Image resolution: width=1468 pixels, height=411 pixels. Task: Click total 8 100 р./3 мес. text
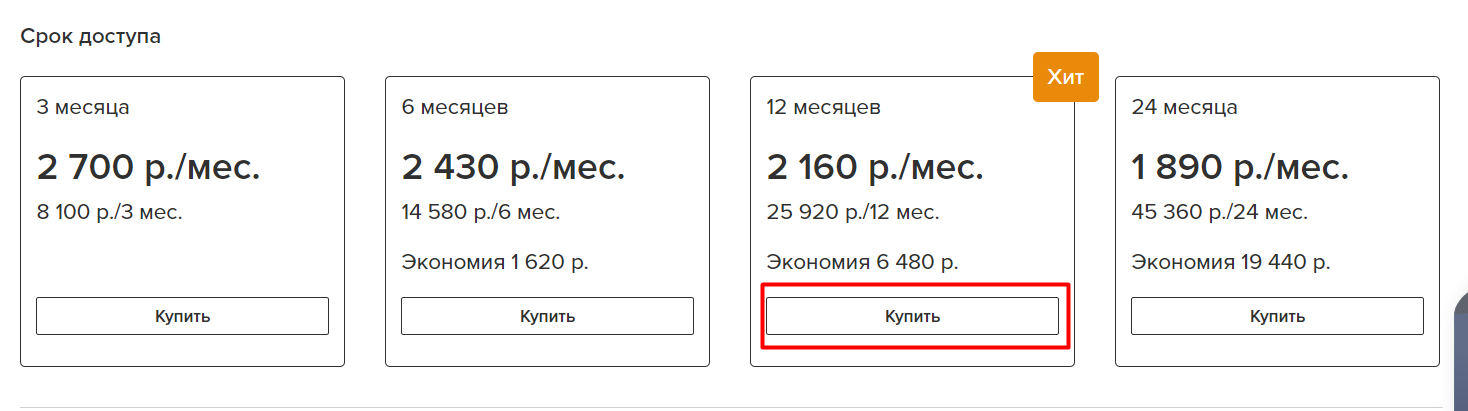click(x=110, y=212)
